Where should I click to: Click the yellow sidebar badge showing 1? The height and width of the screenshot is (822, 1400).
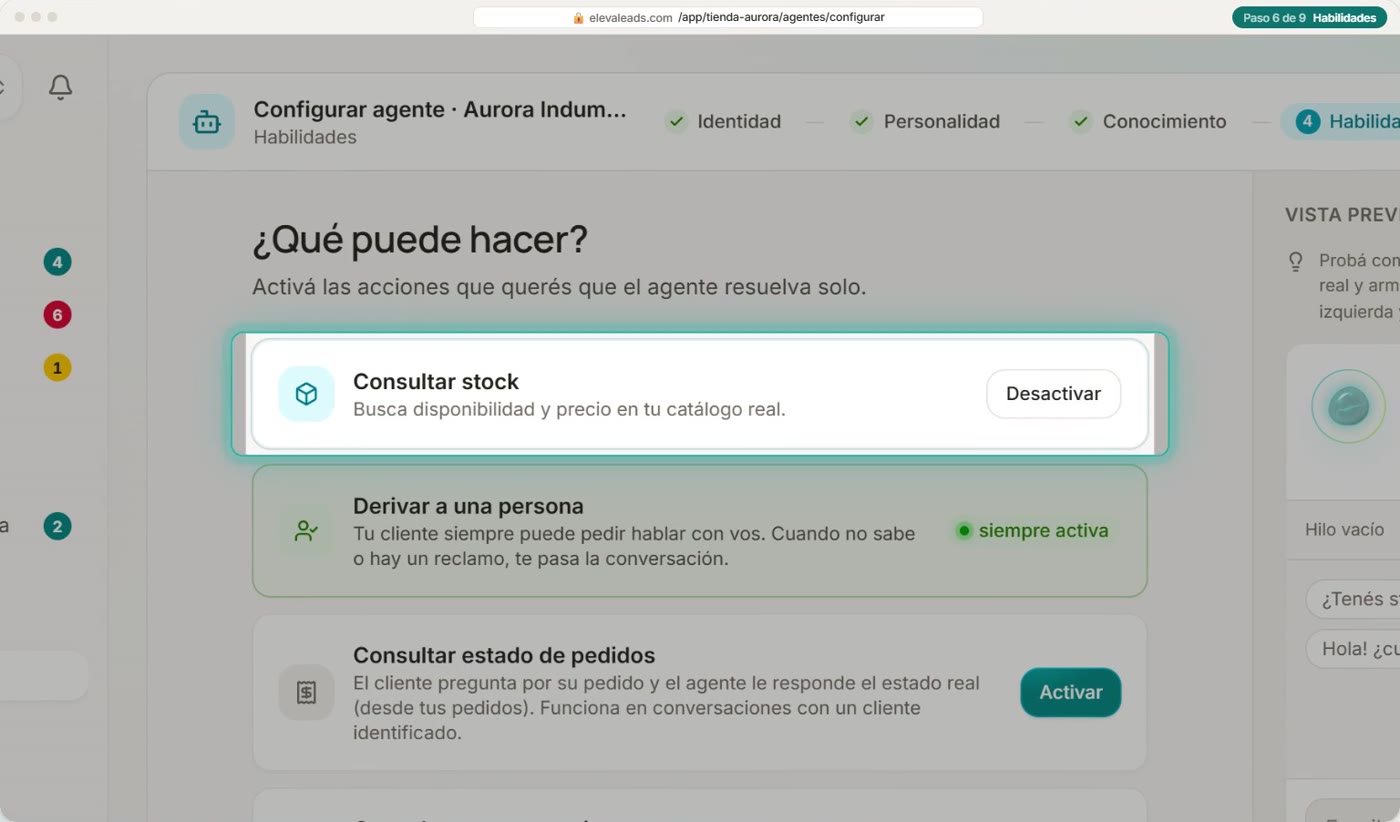pyautogui.click(x=57, y=368)
